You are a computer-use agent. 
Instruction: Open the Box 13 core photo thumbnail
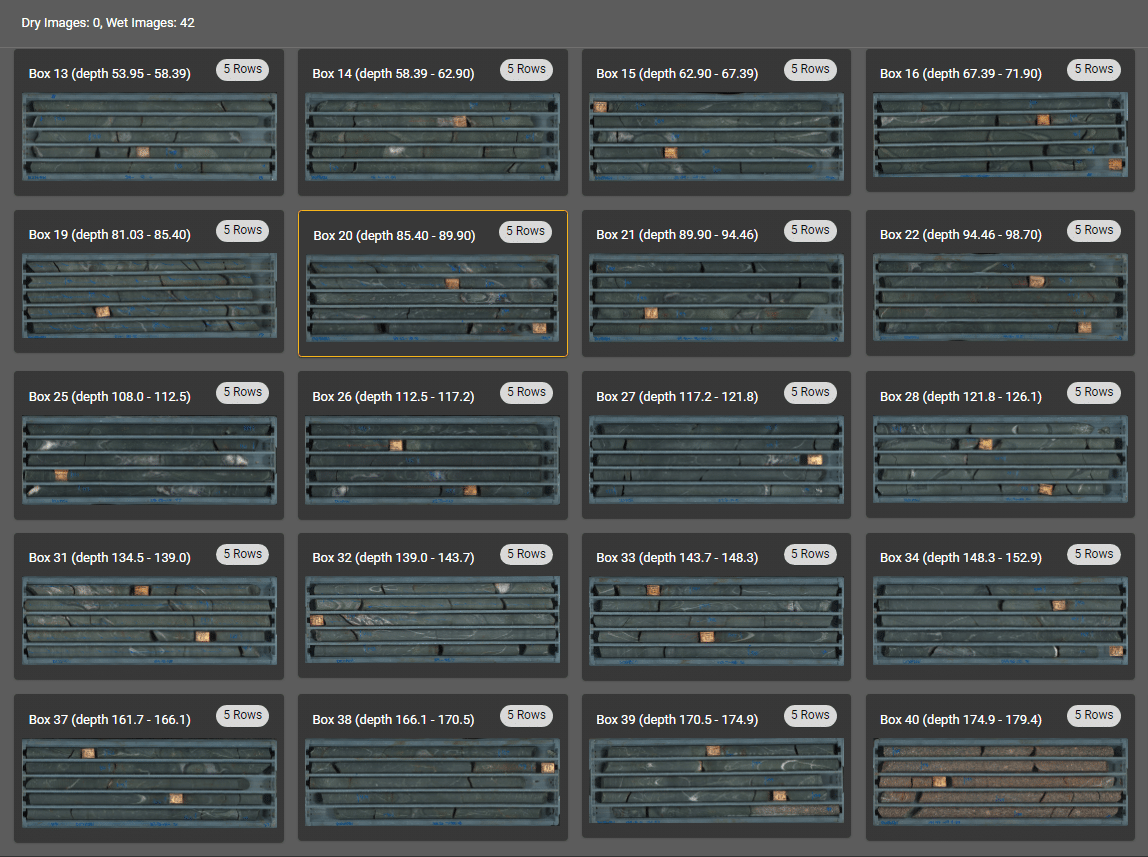149,137
